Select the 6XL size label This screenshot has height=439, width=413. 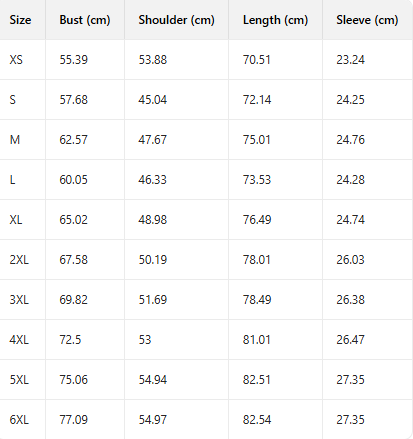tap(19, 420)
